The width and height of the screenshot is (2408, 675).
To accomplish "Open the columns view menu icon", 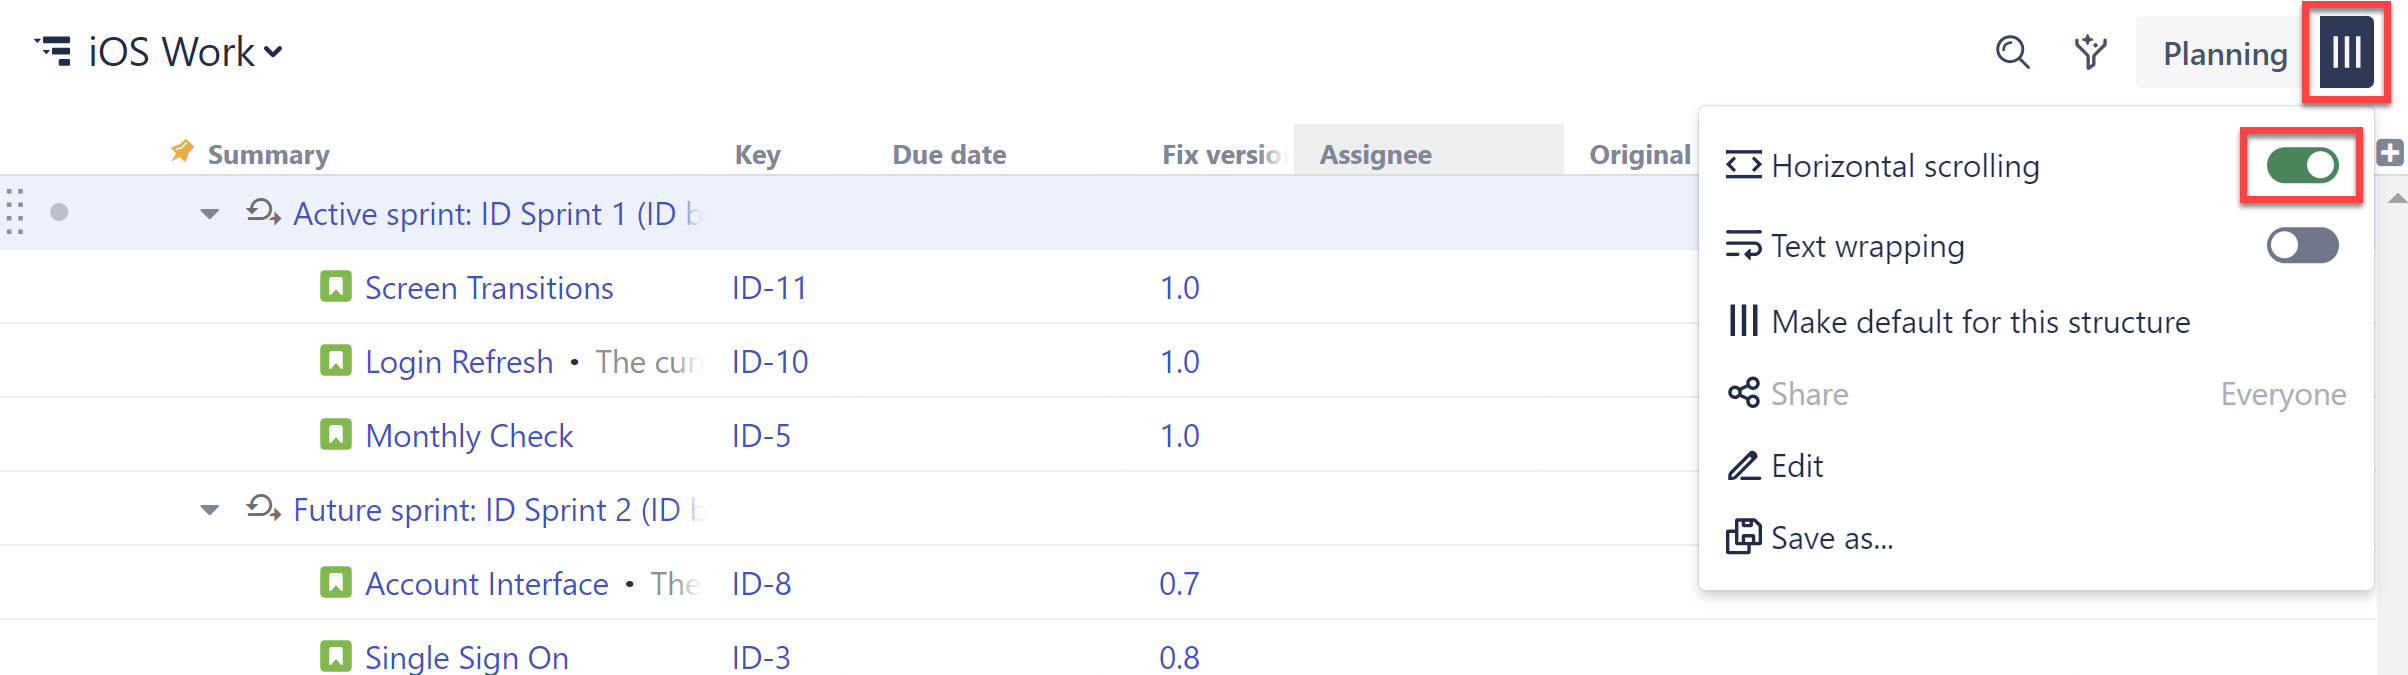I will click(2346, 52).
